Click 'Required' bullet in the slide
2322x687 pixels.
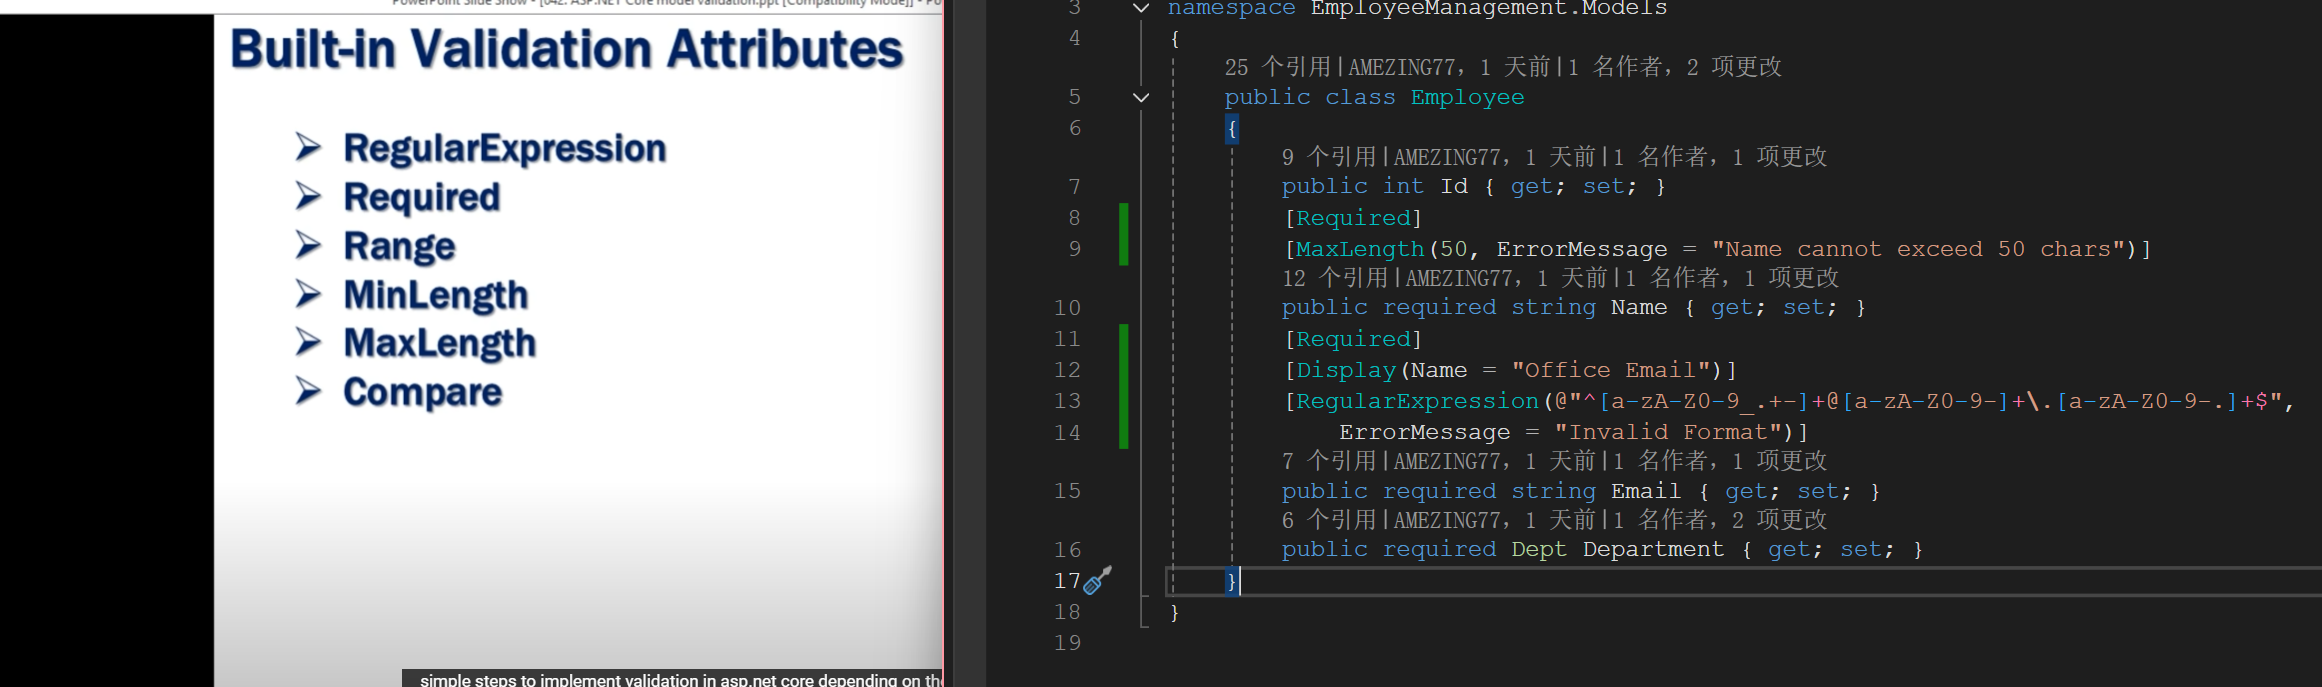[x=421, y=197]
